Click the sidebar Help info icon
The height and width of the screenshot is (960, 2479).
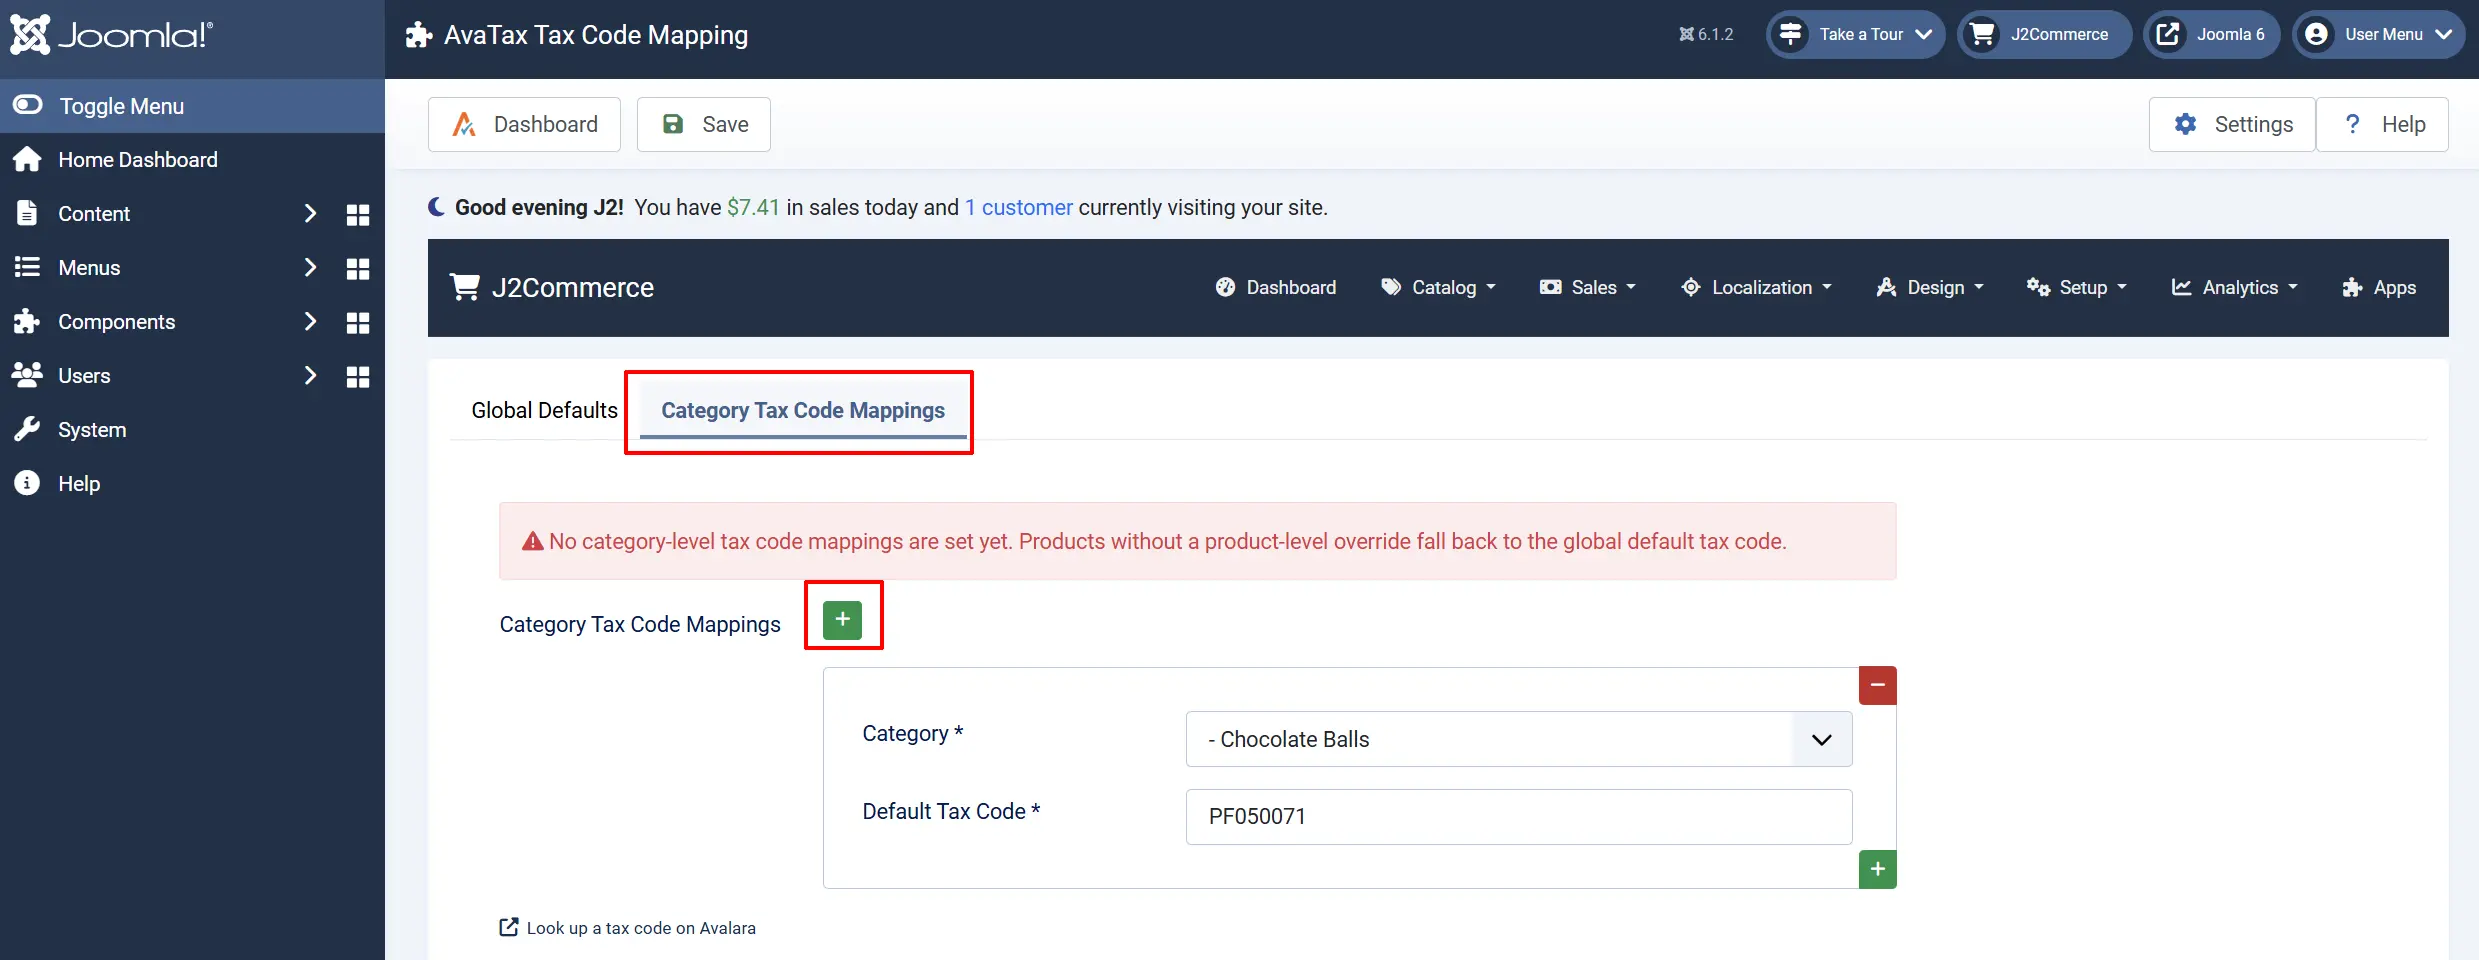point(27,483)
